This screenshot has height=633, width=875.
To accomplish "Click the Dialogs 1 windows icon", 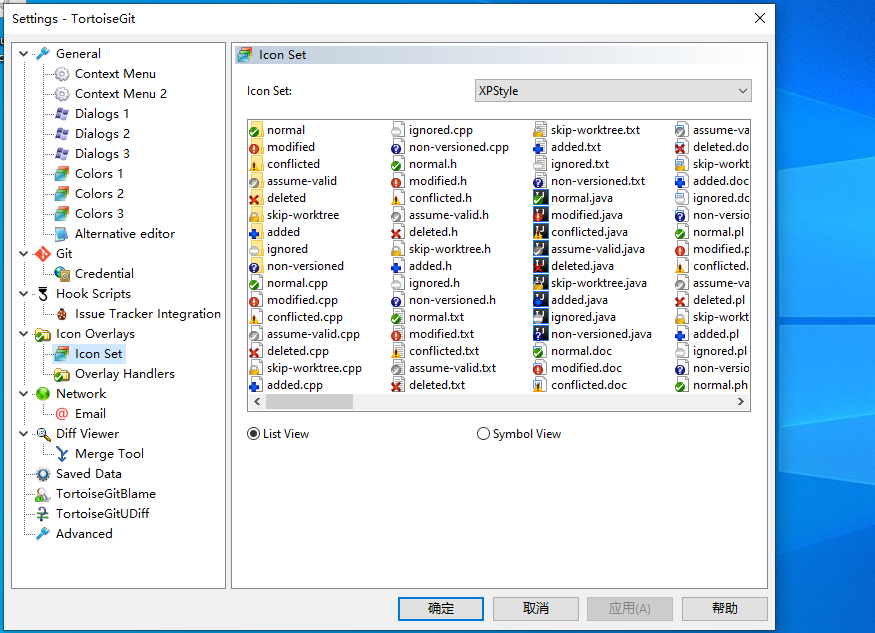I will (62, 114).
